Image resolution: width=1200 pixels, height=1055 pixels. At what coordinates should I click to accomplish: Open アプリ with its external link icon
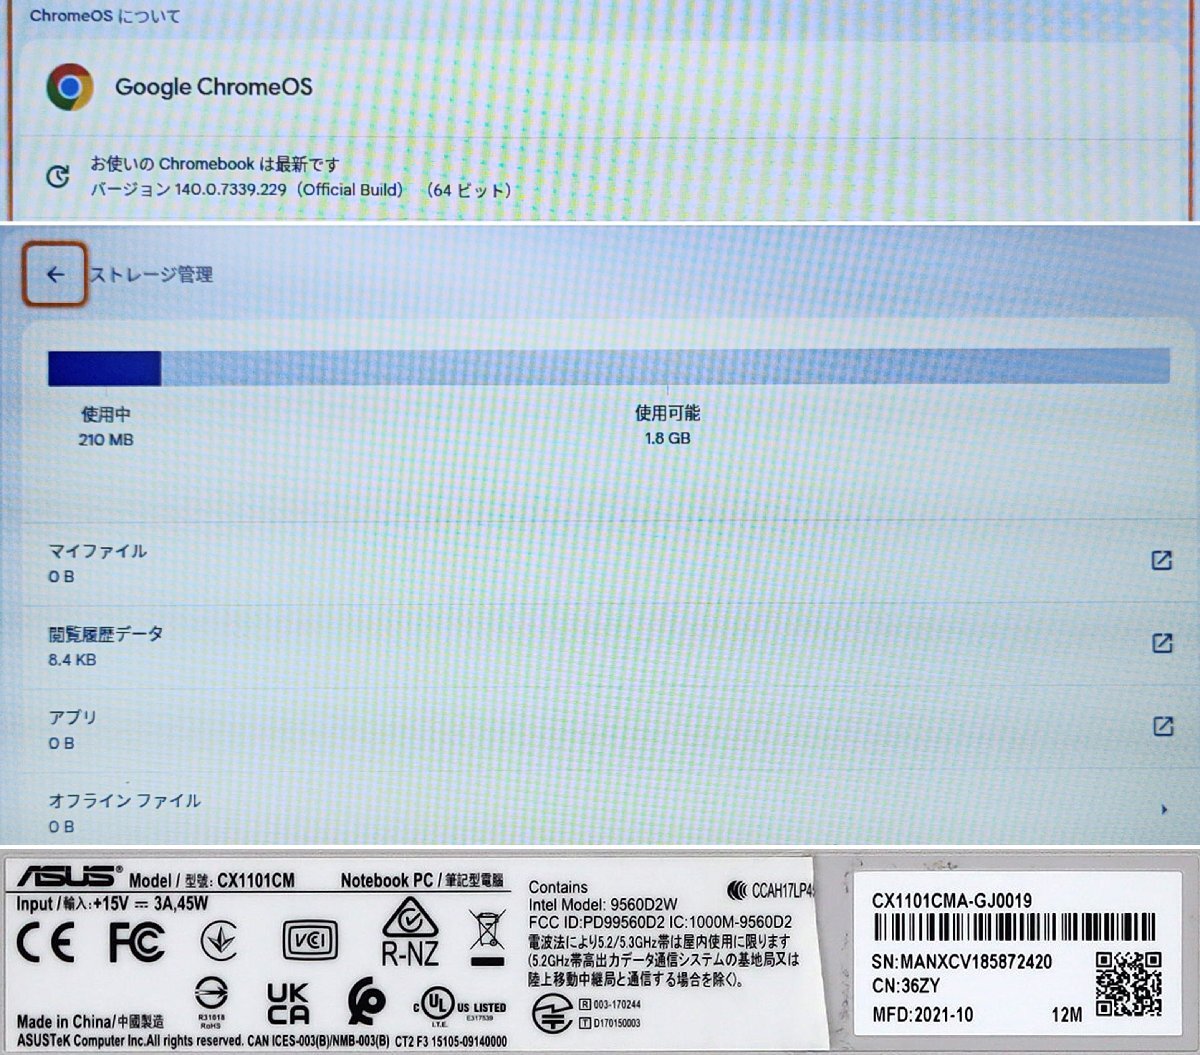[x=1162, y=726]
